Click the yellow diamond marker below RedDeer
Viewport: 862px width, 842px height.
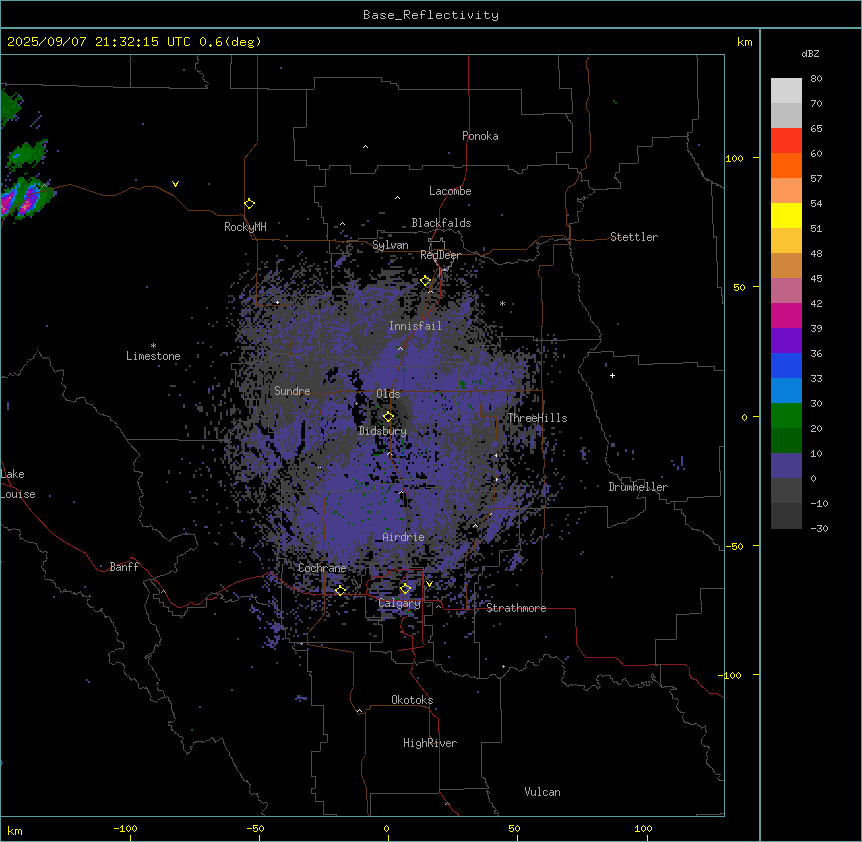426,281
